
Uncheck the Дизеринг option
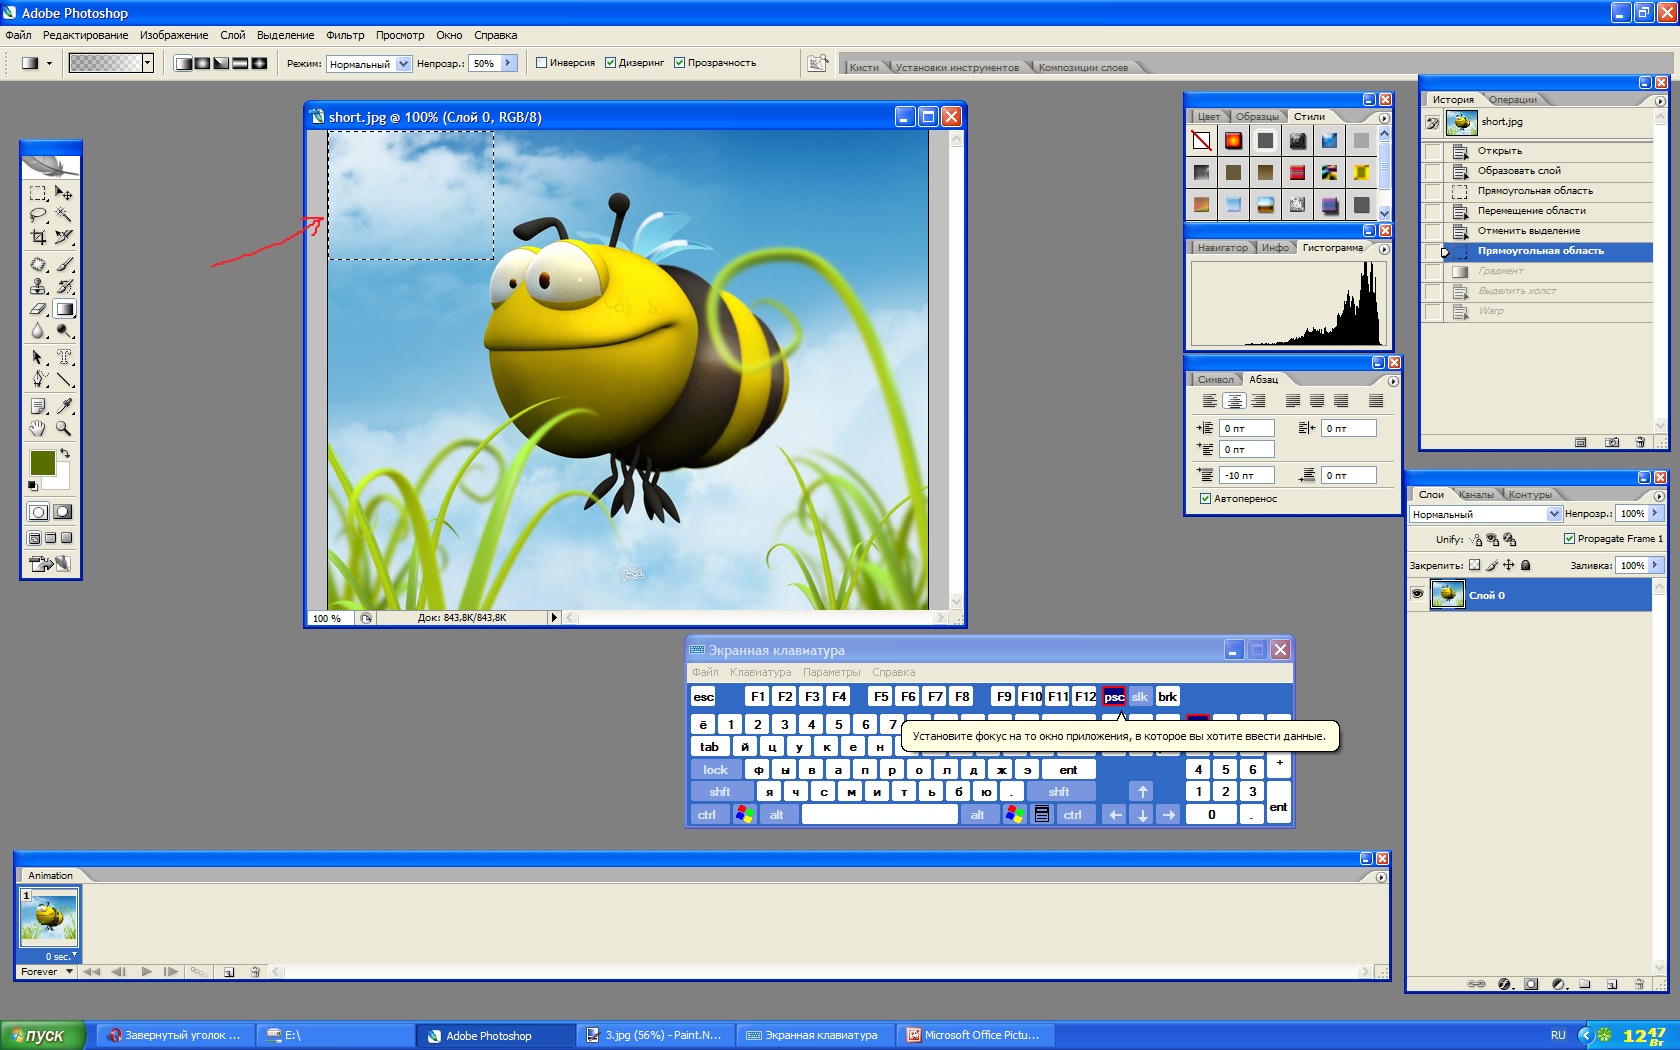click(610, 63)
